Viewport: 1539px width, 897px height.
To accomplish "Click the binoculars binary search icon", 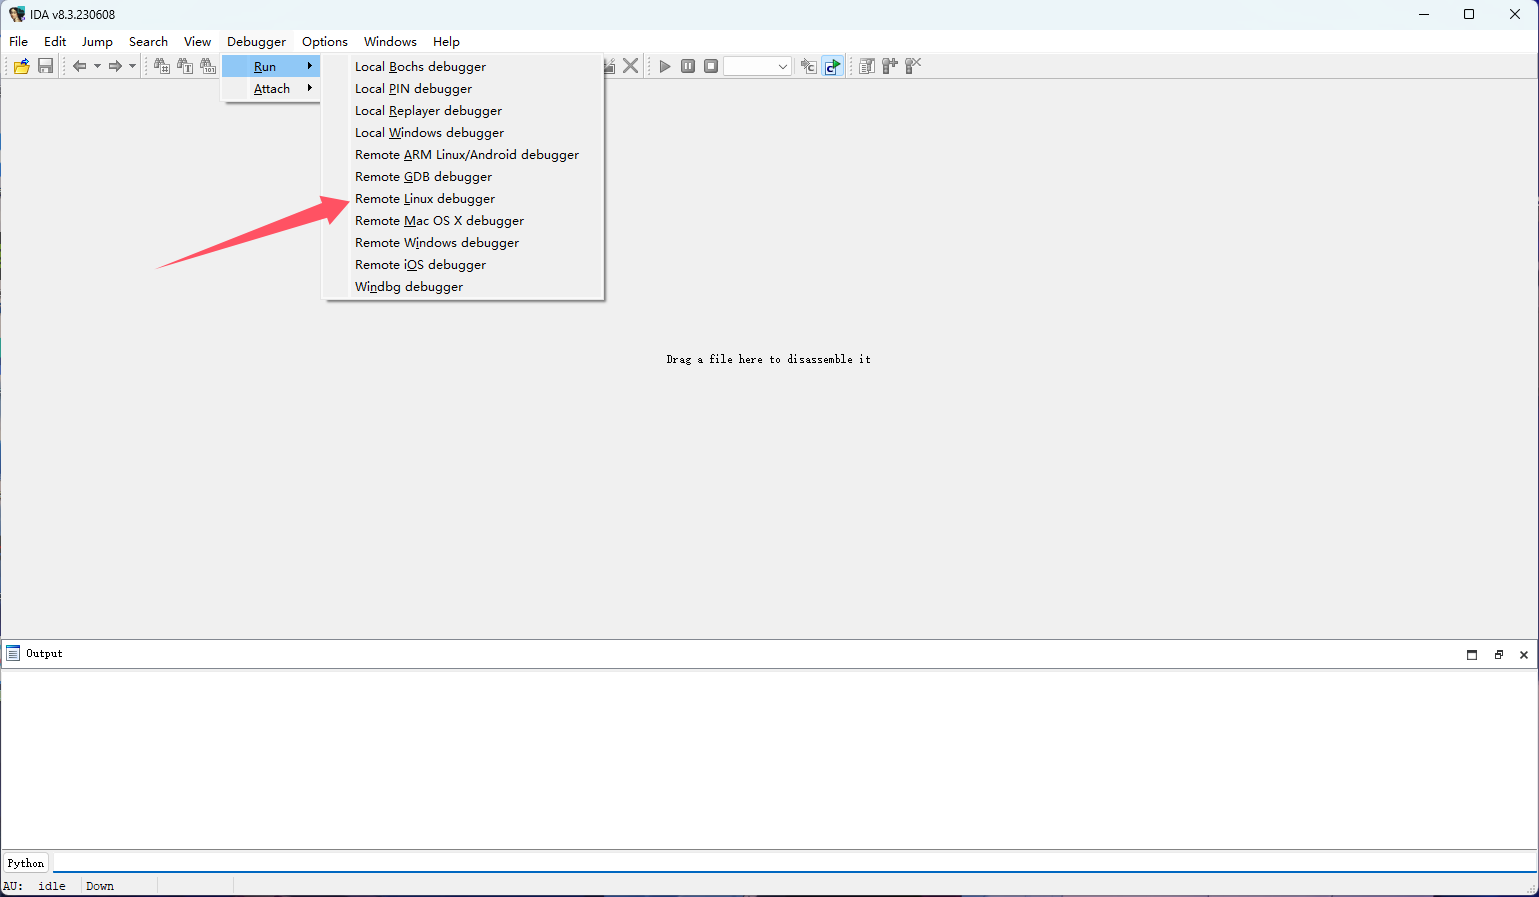I will tap(208, 66).
